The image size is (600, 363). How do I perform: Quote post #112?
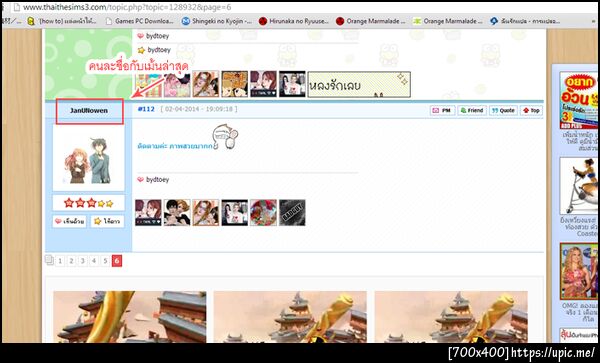point(503,110)
